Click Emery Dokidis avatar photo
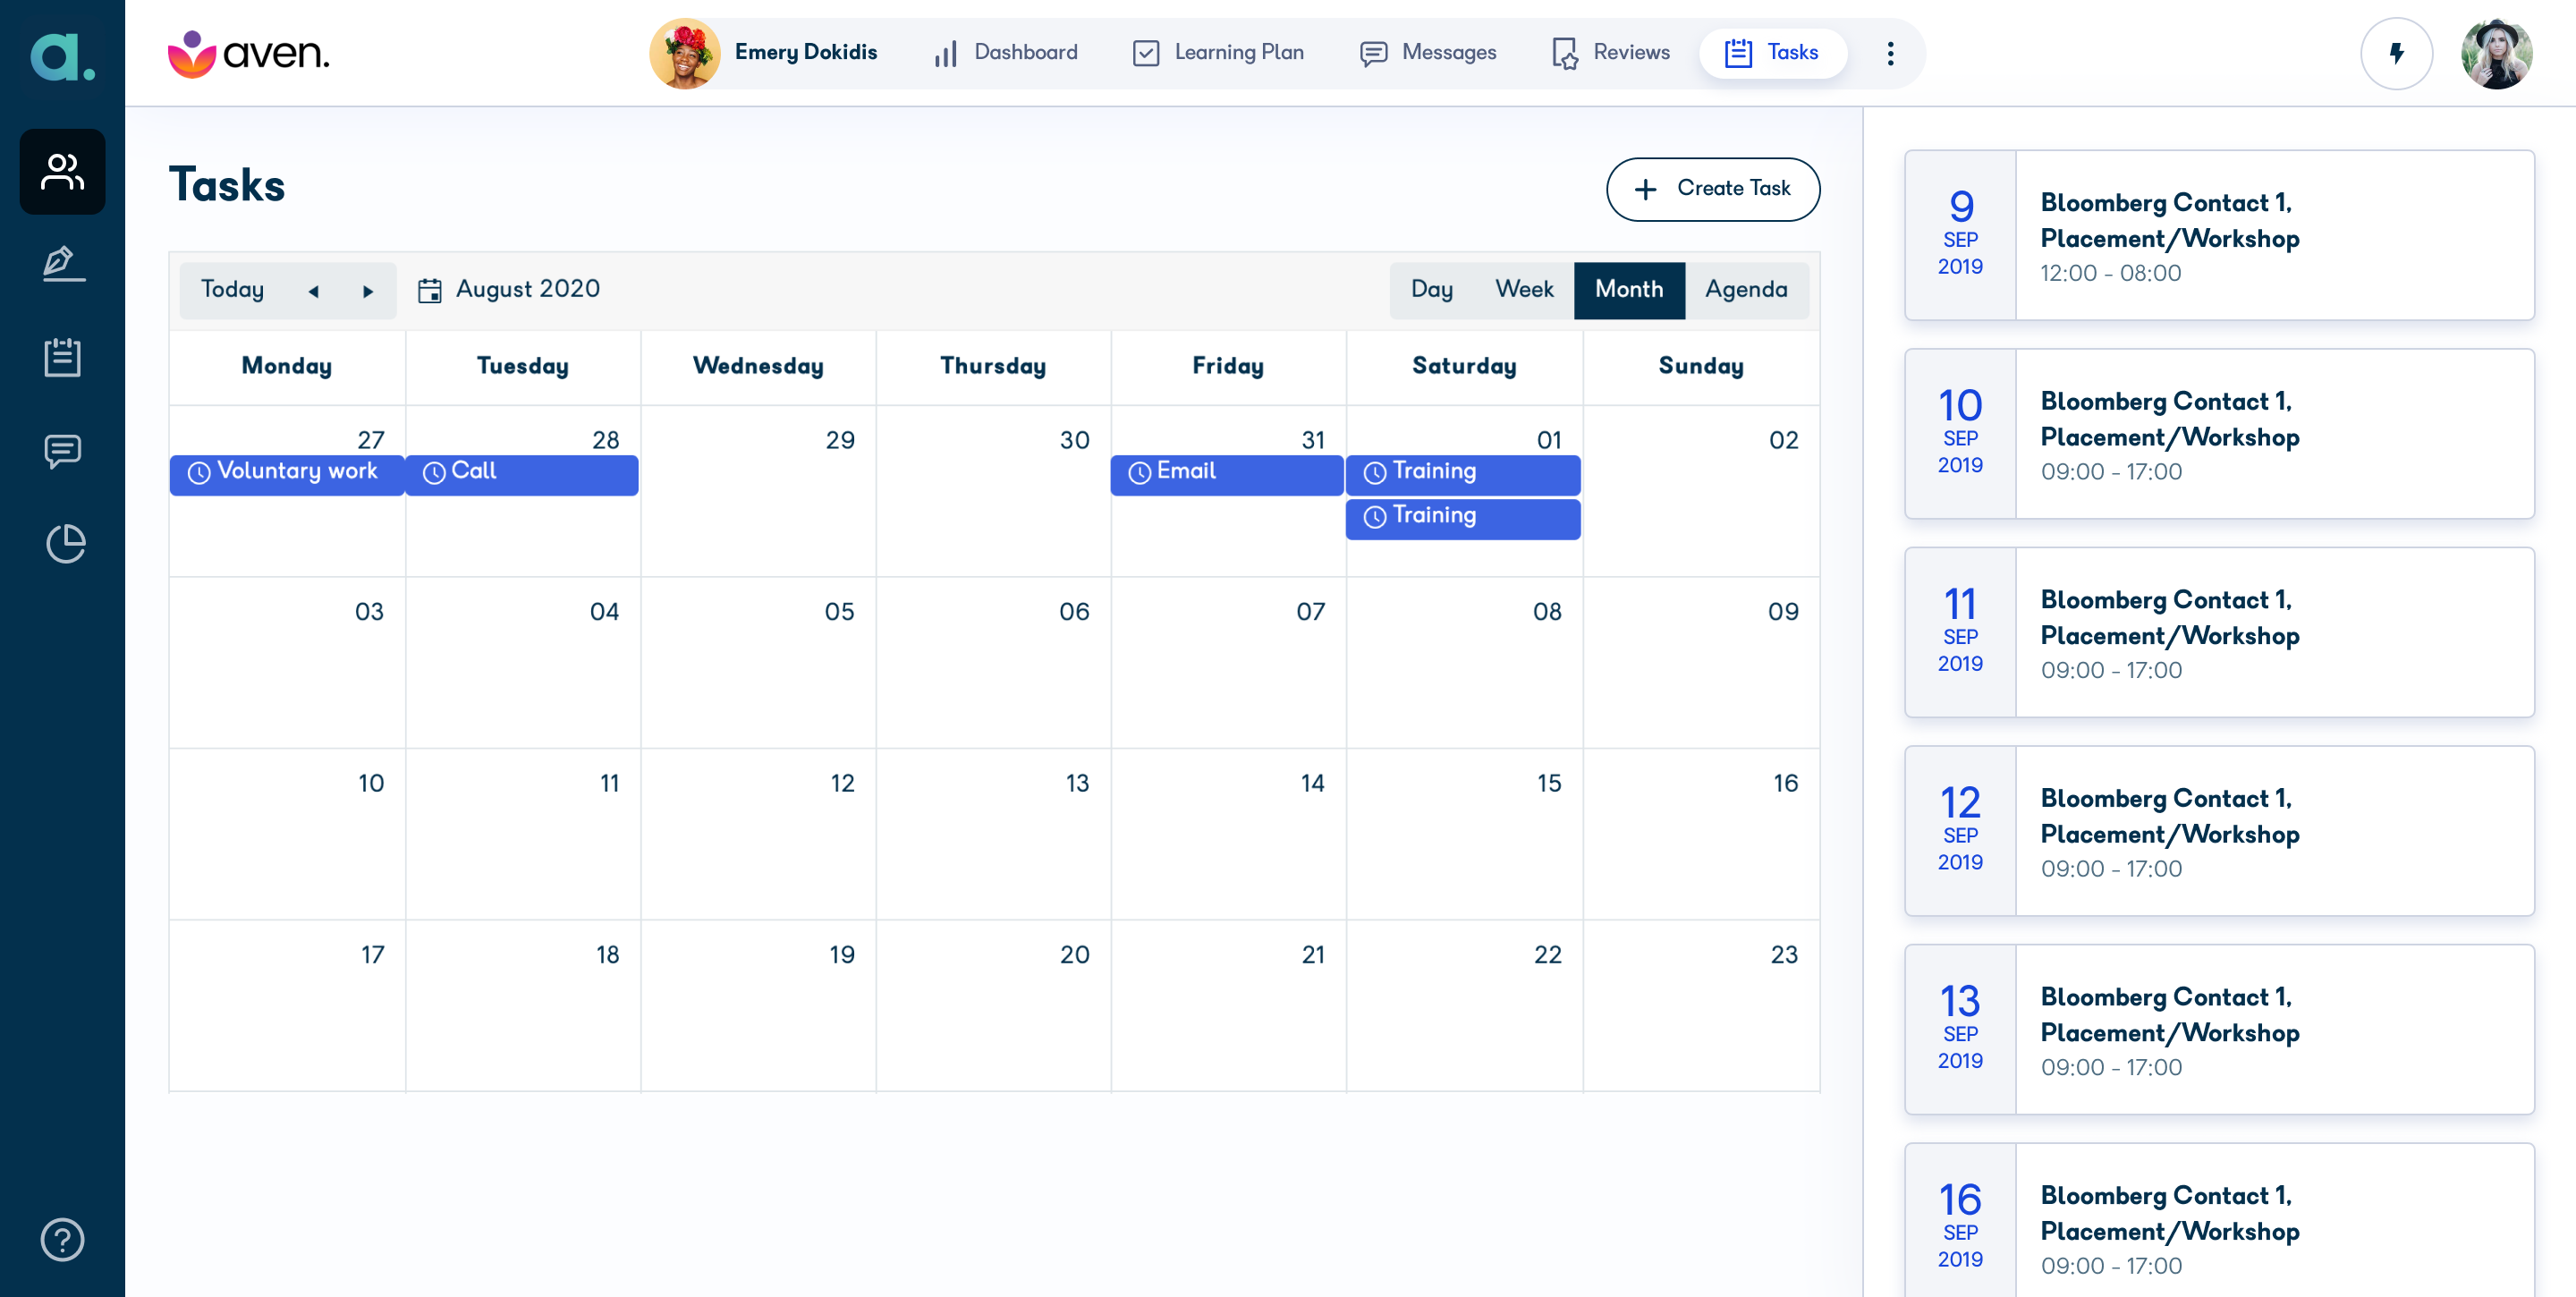The width and height of the screenshot is (2576, 1297). [684, 53]
